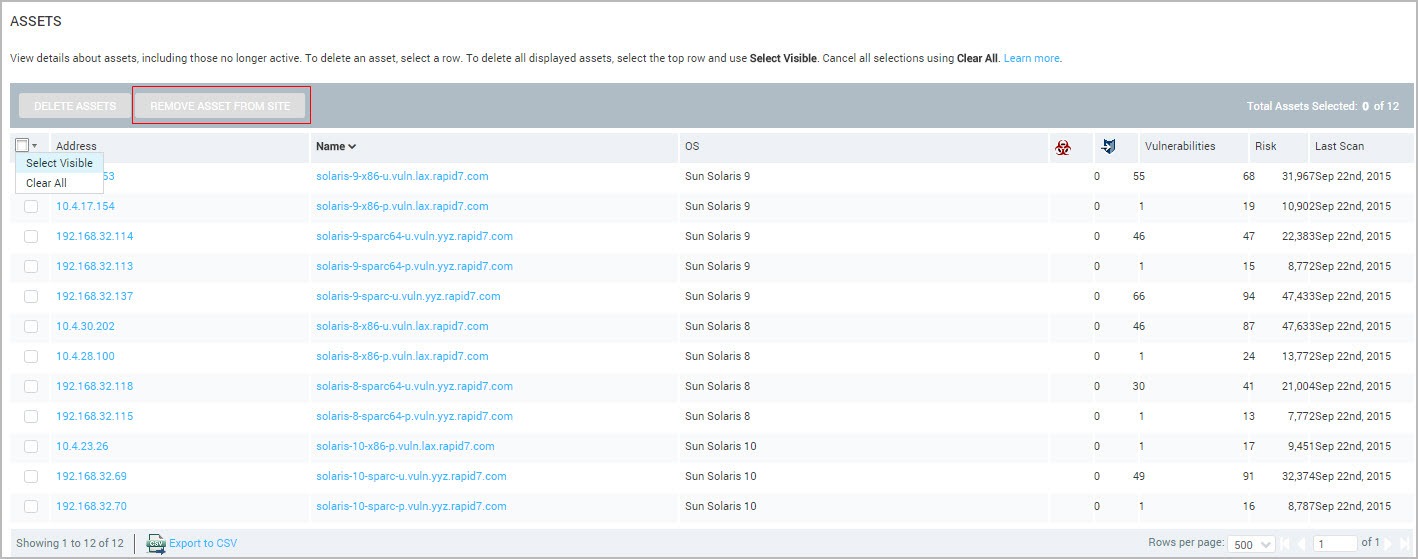Viewport: 1418px width, 559px height.
Task: Check the box beside 10.4.23.26
Action: [31, 446]
